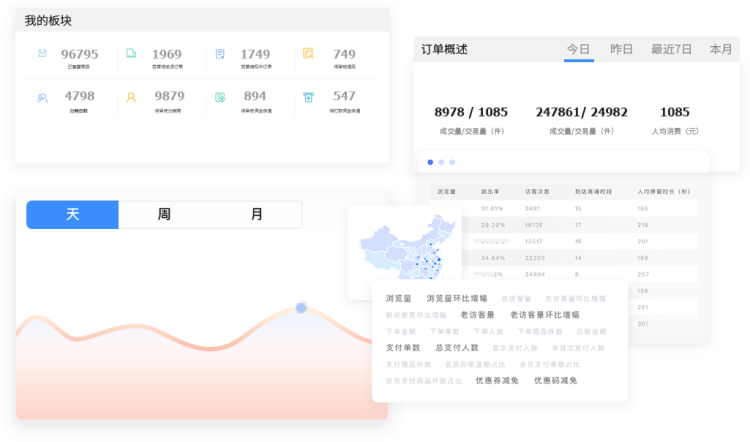Click the green wallet icon beside 894

[x=220, y=97]
